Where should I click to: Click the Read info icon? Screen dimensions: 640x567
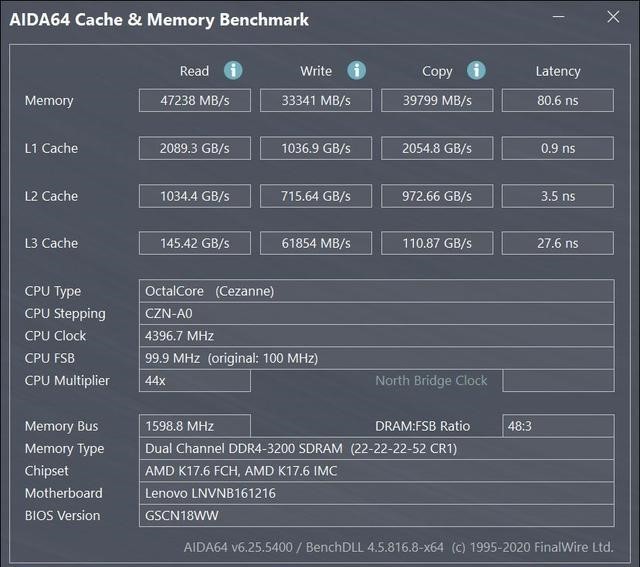point(233,70)
